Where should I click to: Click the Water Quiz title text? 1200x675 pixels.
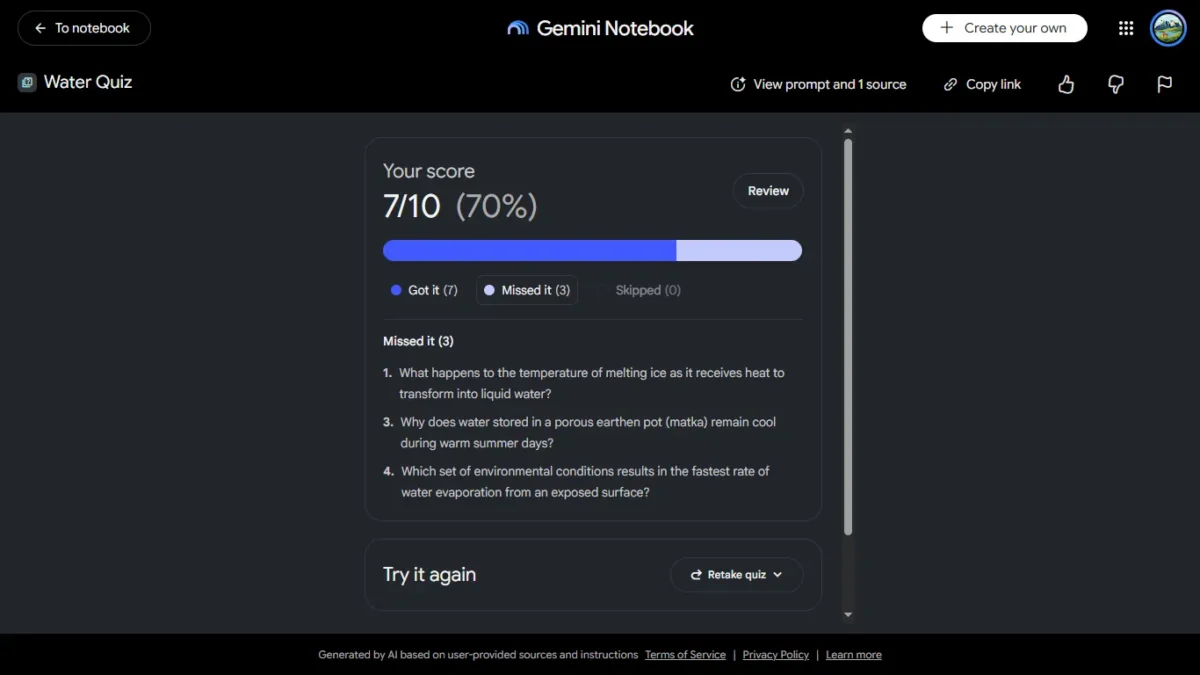(88, 82)
